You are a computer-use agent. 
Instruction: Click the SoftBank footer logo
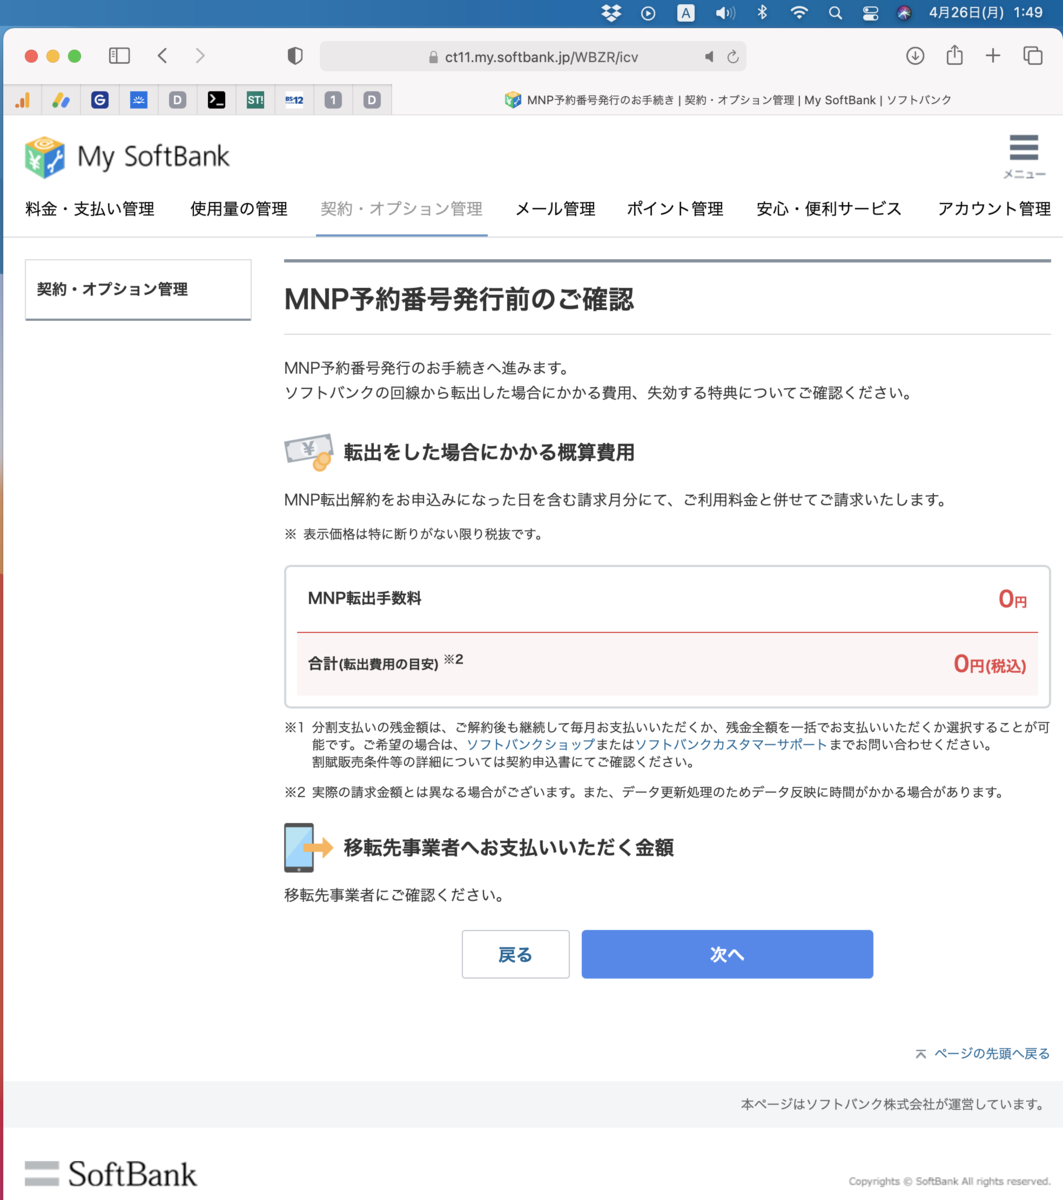tap(111, 1173)
